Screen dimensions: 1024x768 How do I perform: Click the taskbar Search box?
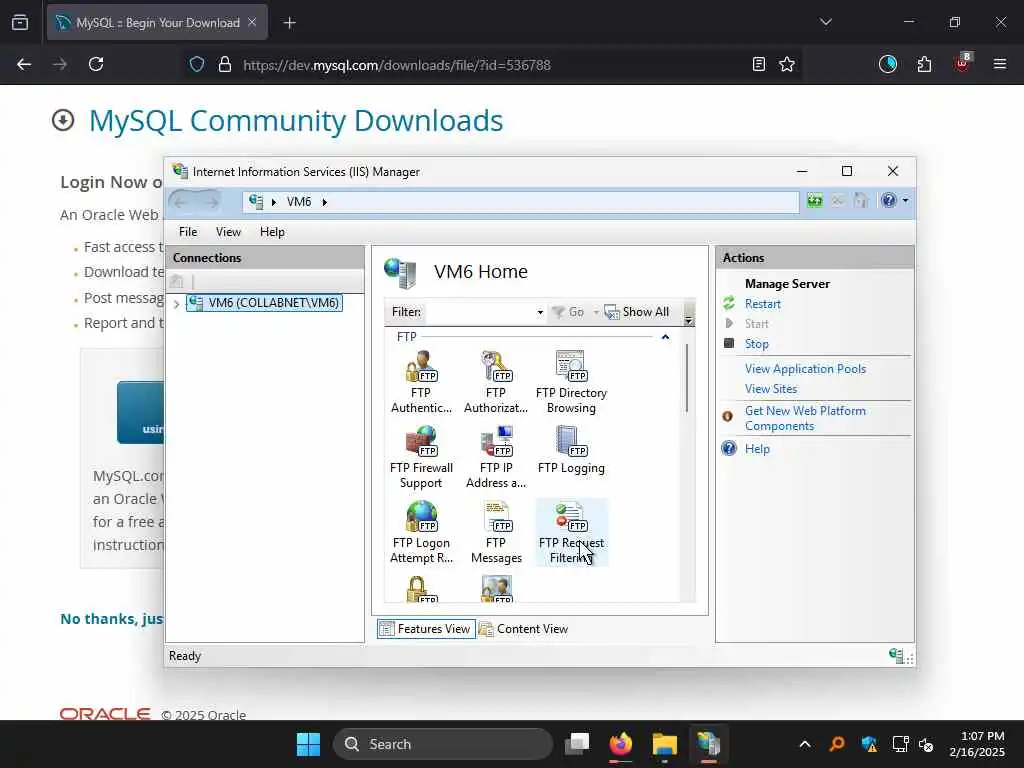(x=443, y=744)
